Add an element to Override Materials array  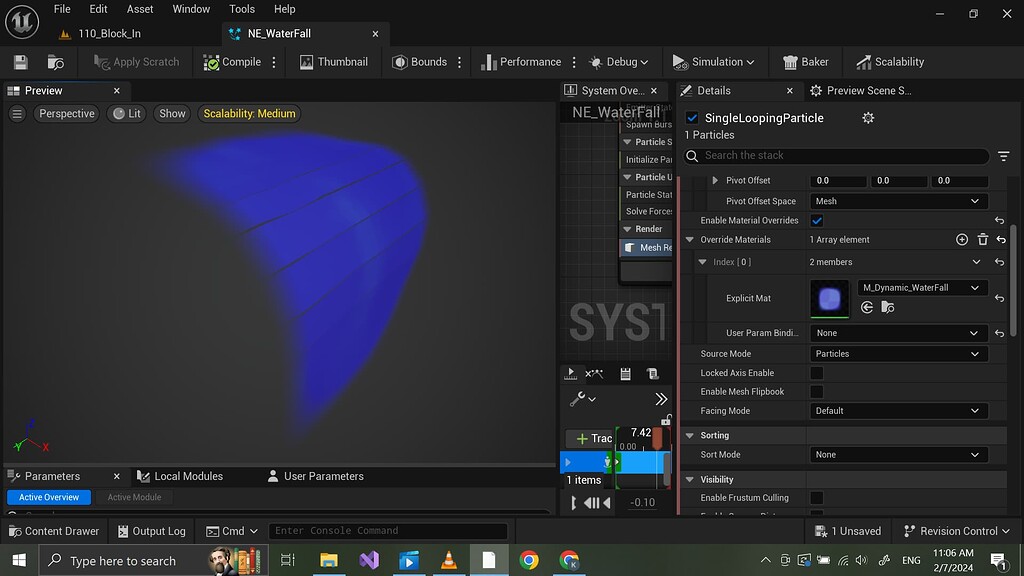click(962, 239)
